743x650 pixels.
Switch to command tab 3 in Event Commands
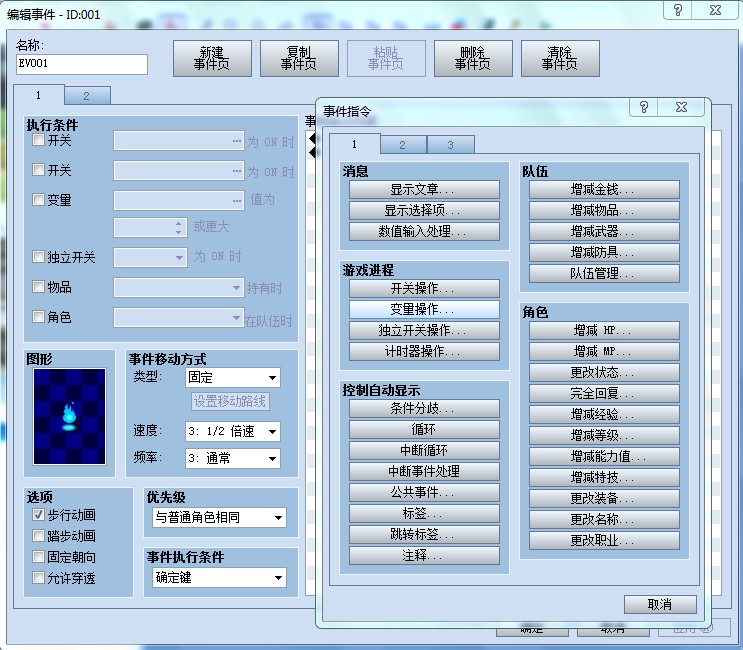click(x=451, y=145)
